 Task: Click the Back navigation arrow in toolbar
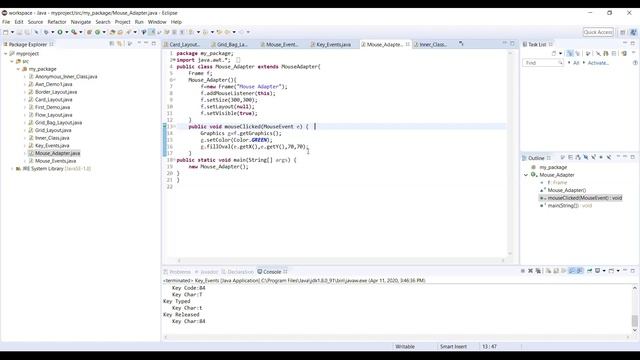click(x=227, y=32)
